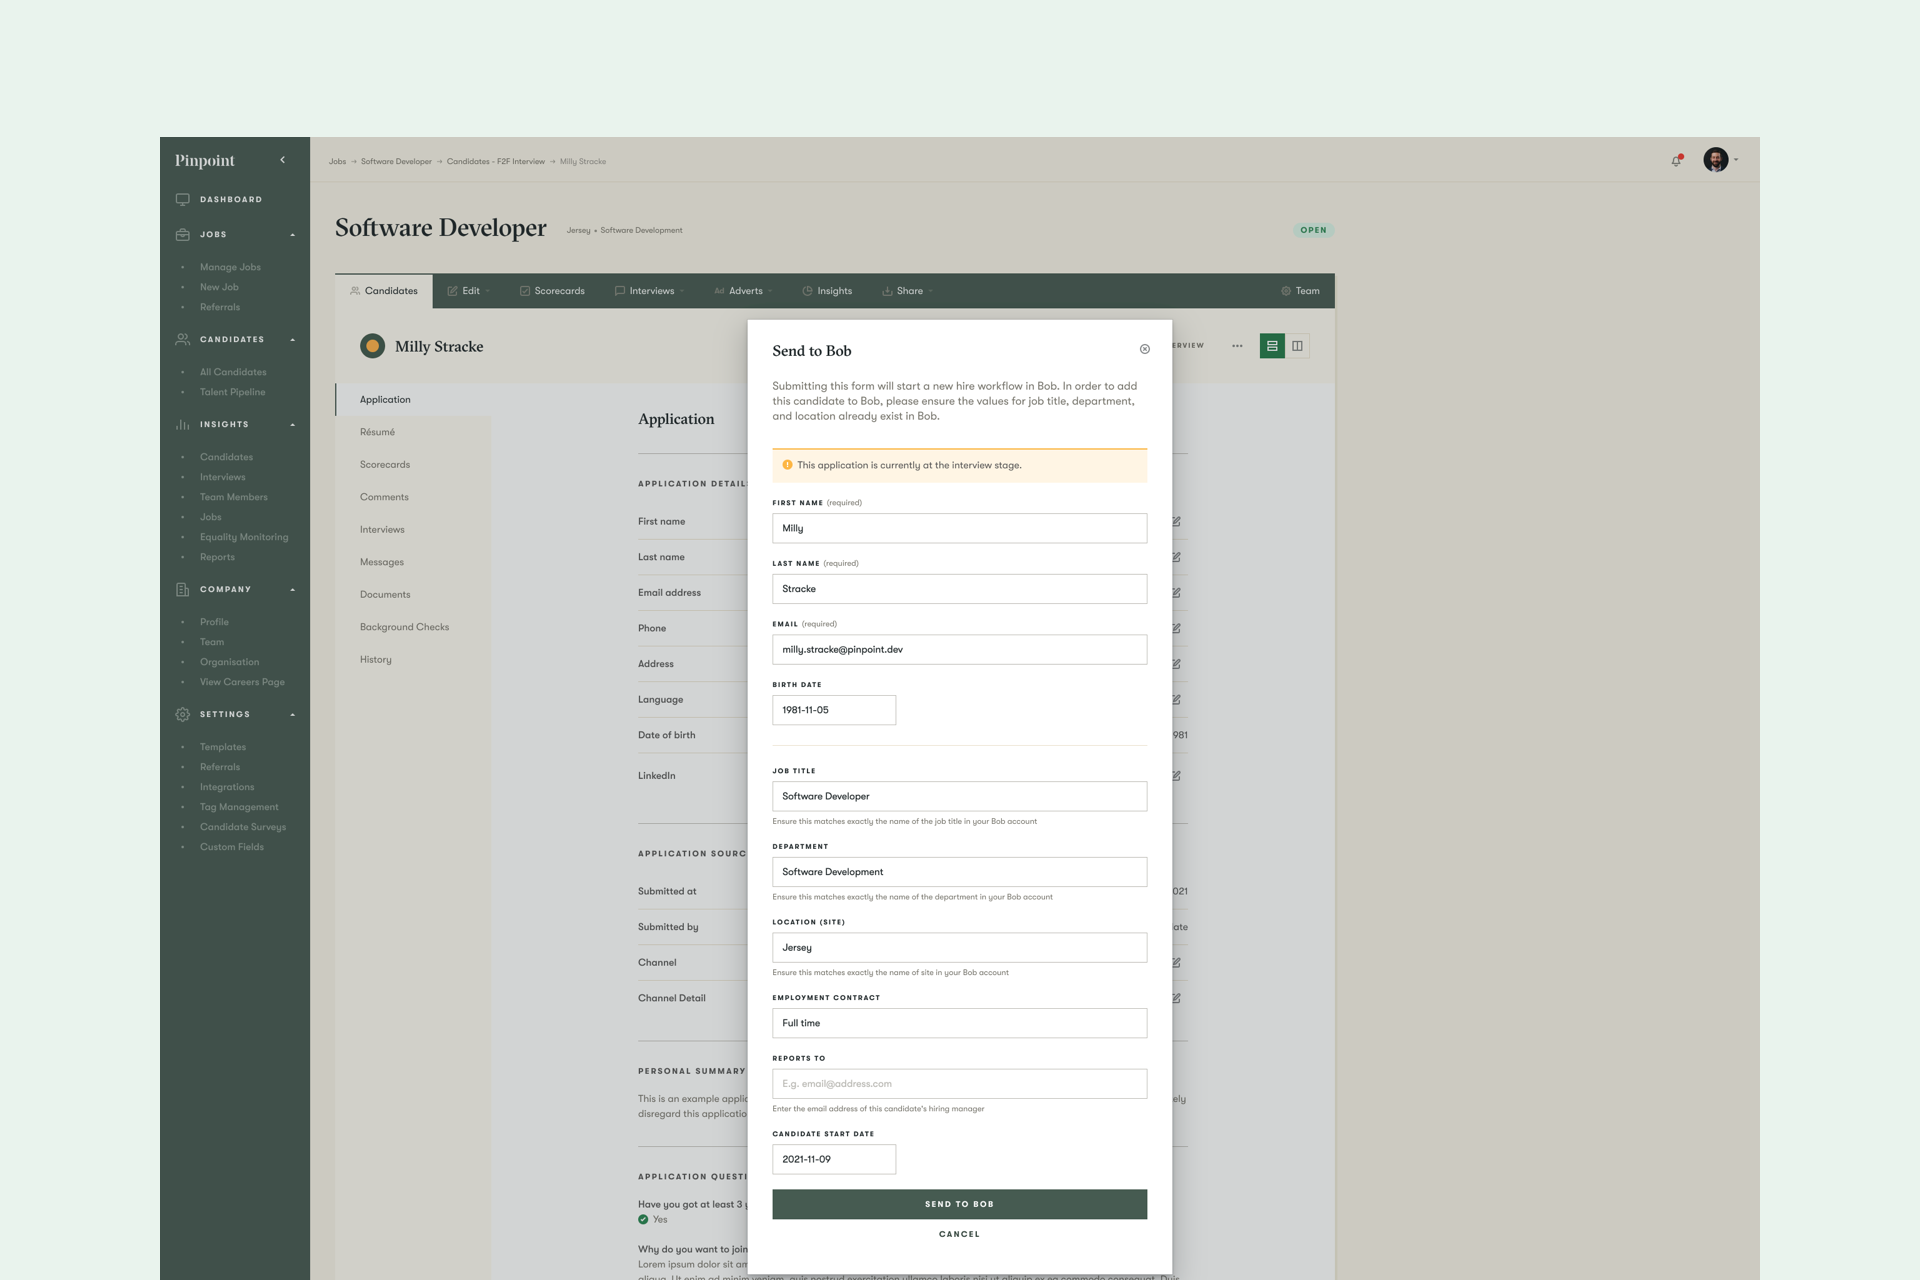Switch to the Résumé tab
Screen dimensions: 1920x1280
(x=377, y=432)
